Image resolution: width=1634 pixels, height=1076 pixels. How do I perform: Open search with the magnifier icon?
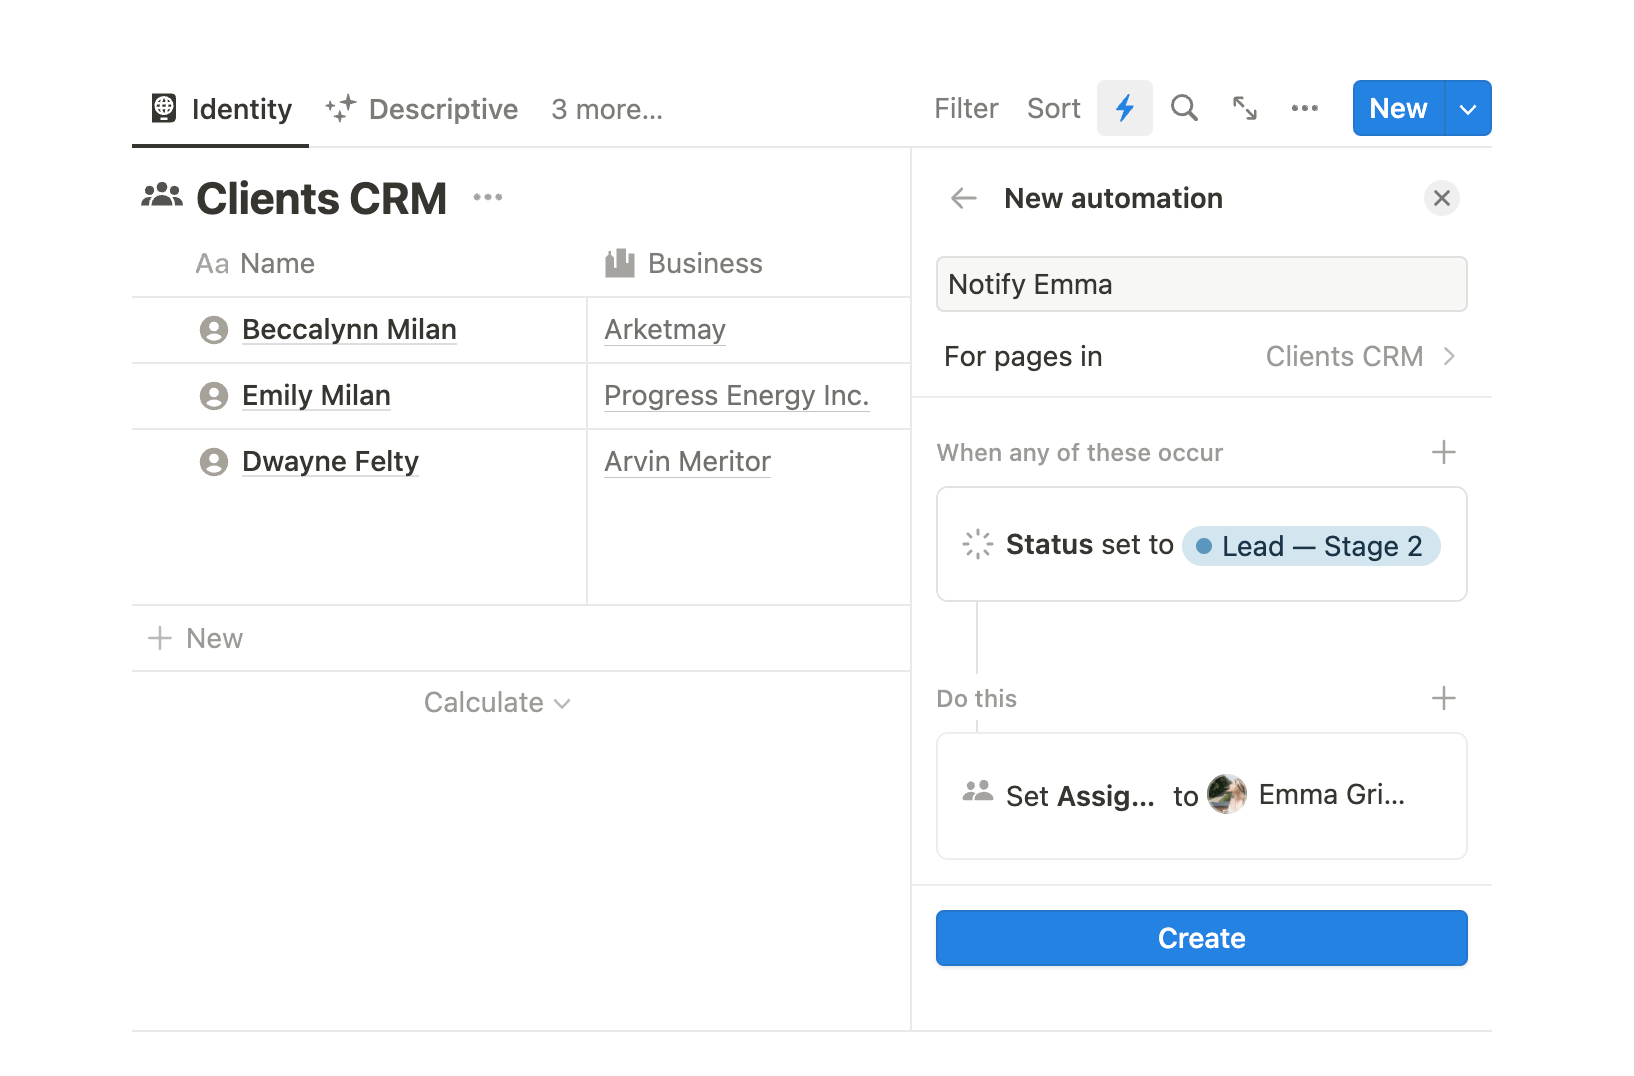point(1184,108)
